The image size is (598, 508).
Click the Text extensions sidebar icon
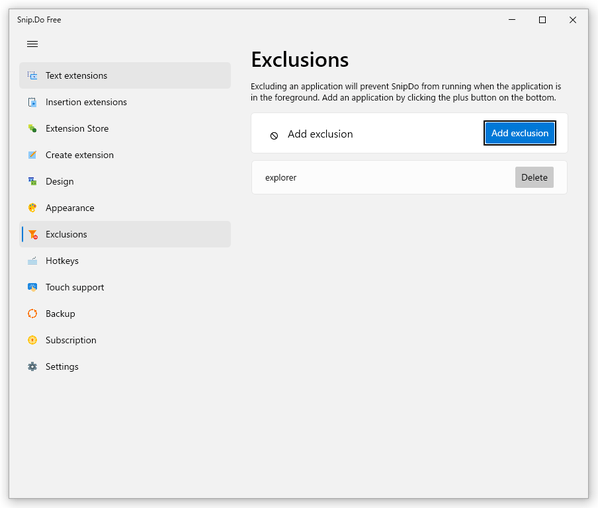32,76
